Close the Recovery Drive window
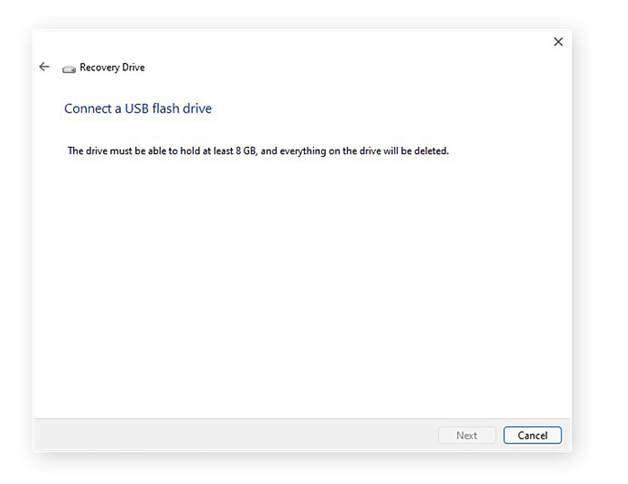 pyautogui.click(x=558, y=42)
